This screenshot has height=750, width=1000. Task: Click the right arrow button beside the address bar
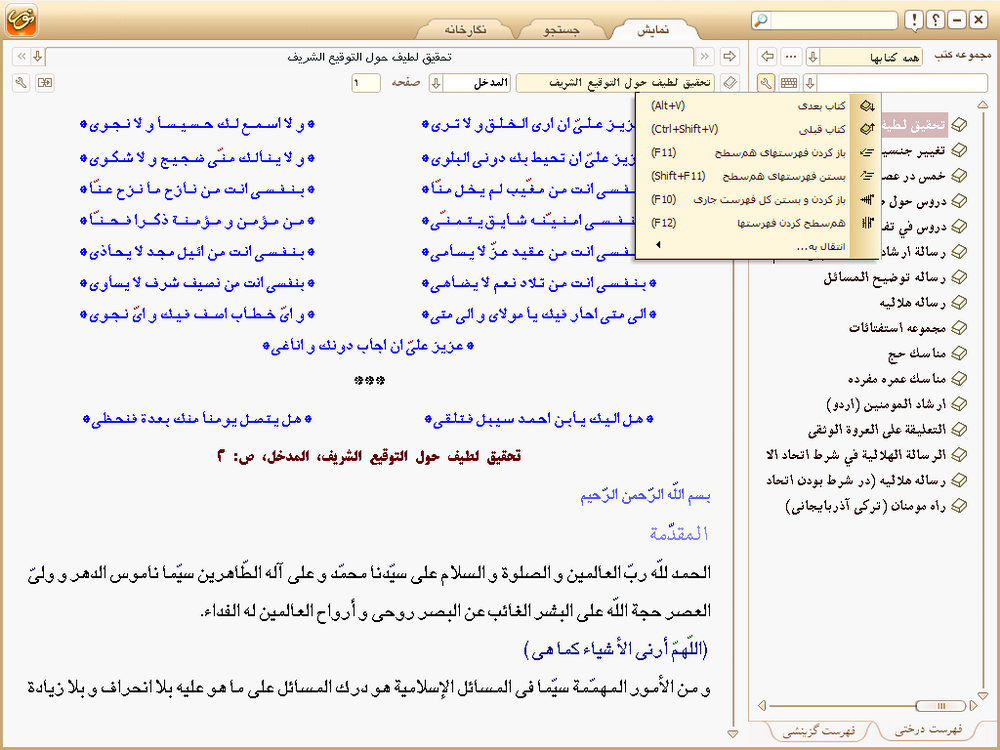(730, 57)
